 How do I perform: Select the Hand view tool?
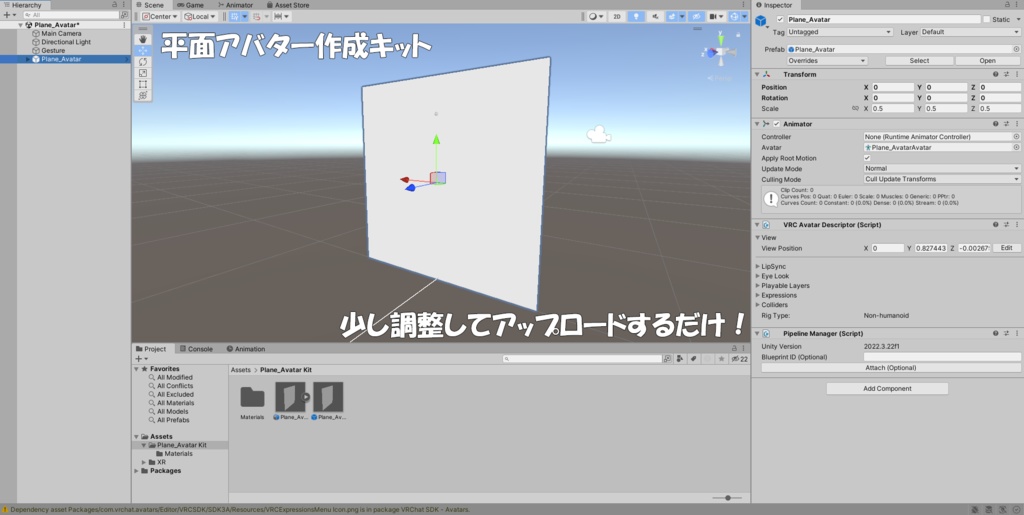142,39
